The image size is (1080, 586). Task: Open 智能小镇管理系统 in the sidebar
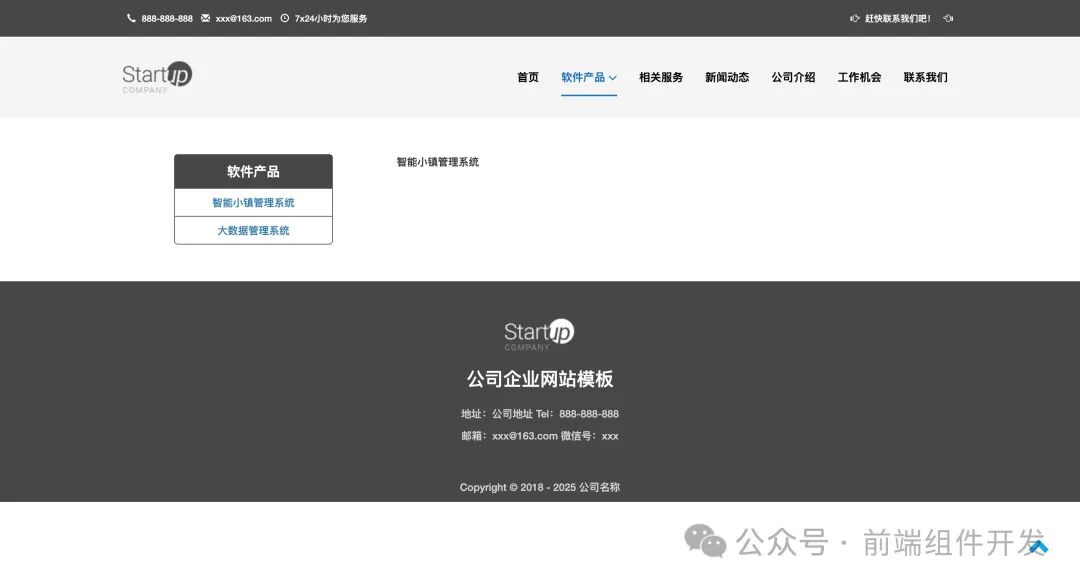point(253,202)
